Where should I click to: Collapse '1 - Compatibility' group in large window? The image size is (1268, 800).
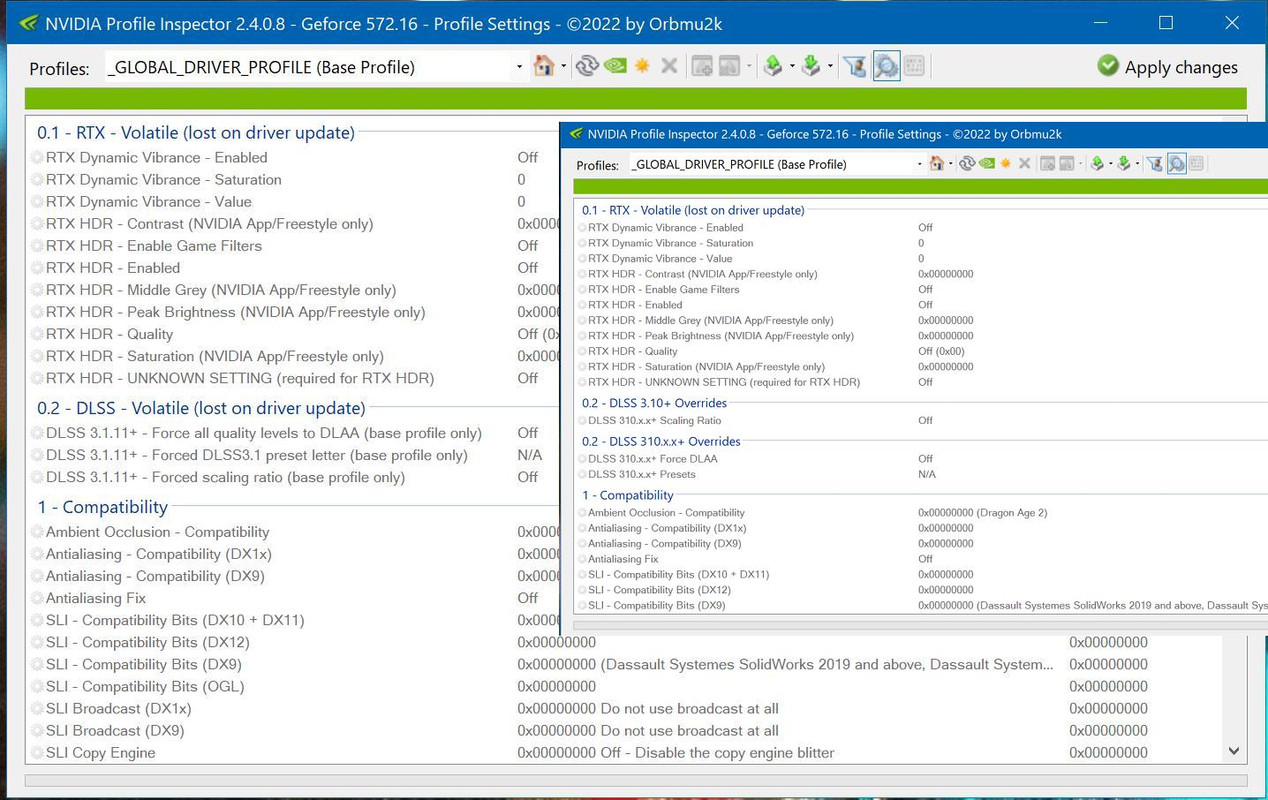(x=102, y=507)
